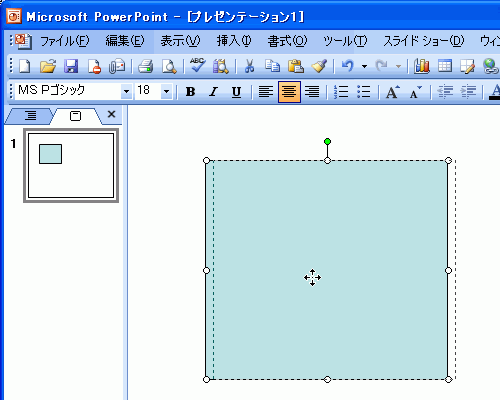Align text to the right
The image size is (500, 400).
(312, 92)
